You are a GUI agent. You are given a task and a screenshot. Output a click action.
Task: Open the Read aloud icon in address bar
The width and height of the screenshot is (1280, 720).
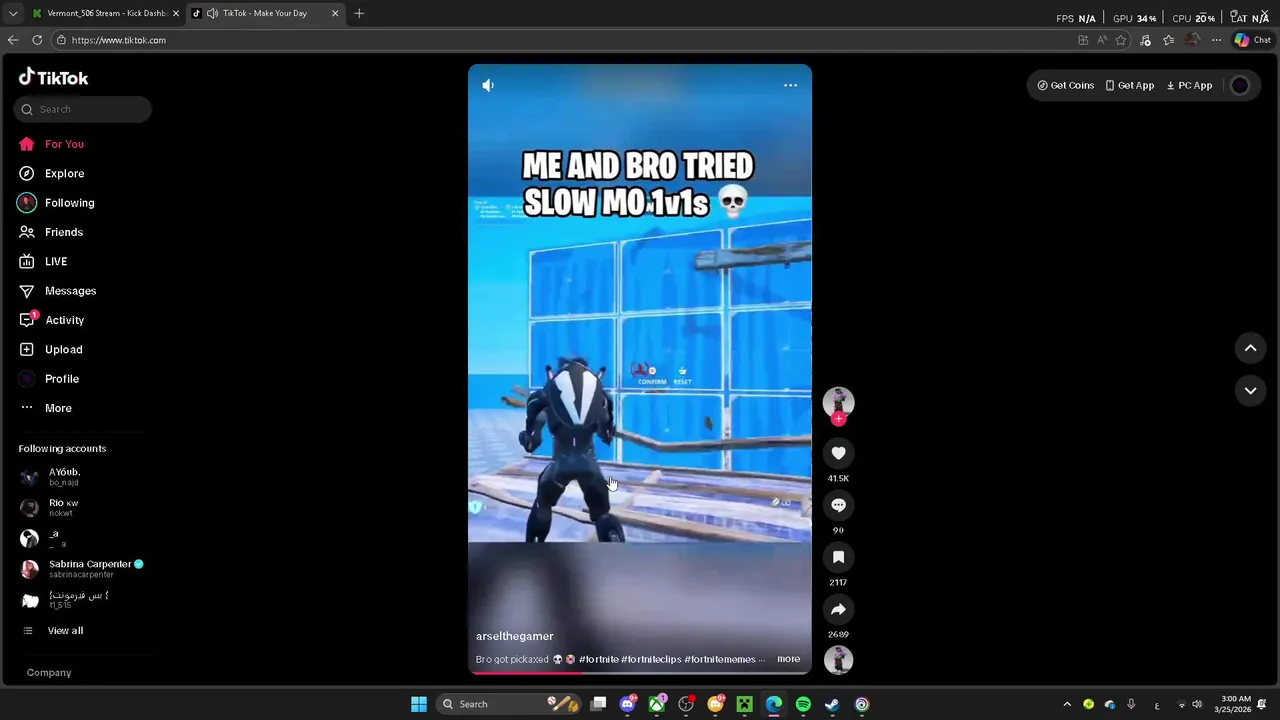click(x=1102, y=40)
